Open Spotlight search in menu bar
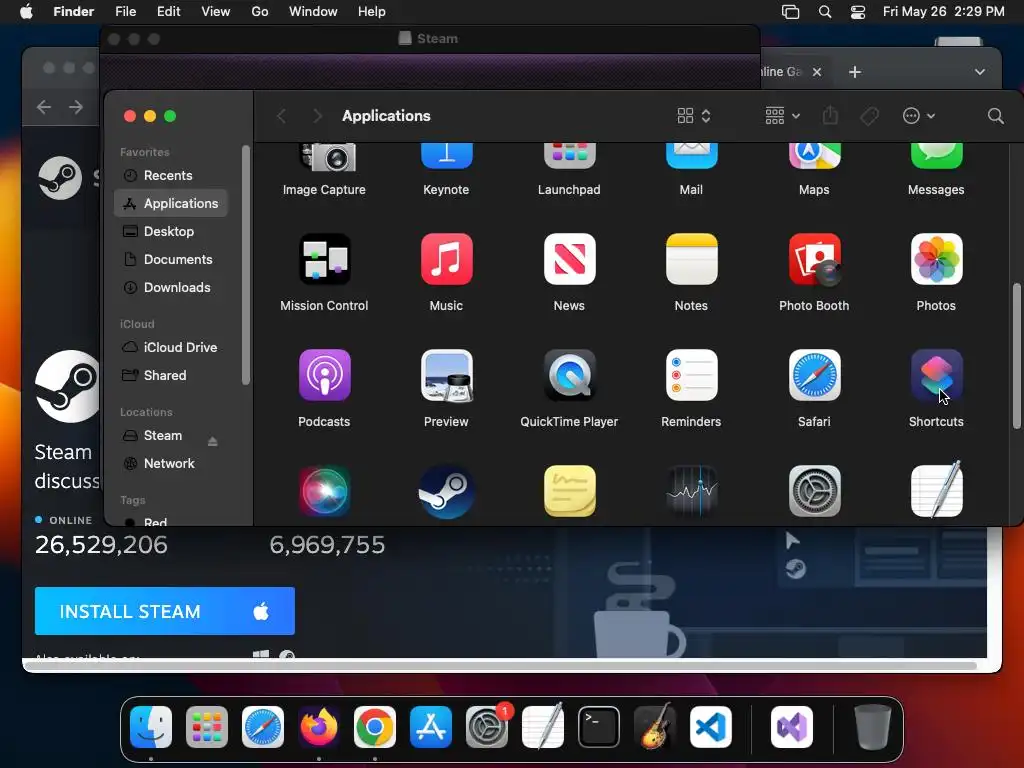Viewport: 1024px width, 768px height. tap(825, 12)
